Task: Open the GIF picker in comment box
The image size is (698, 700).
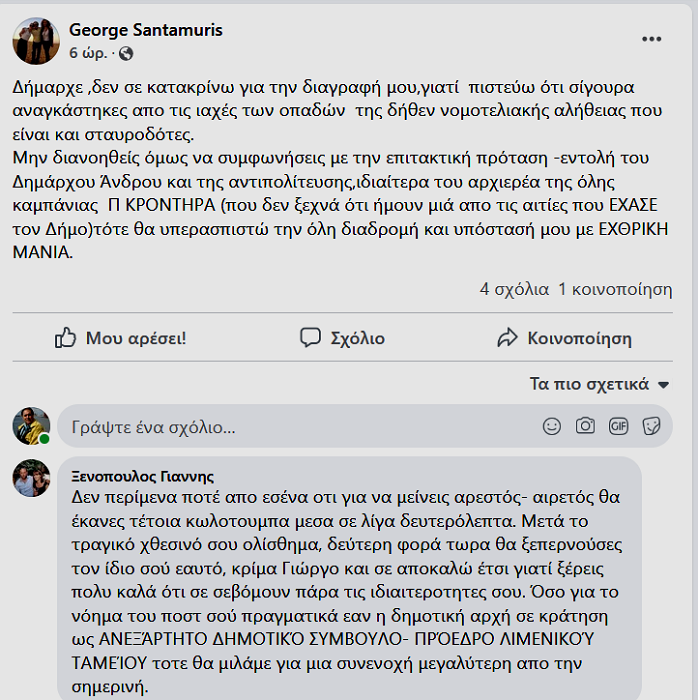Action: click(x=618, y=426)
